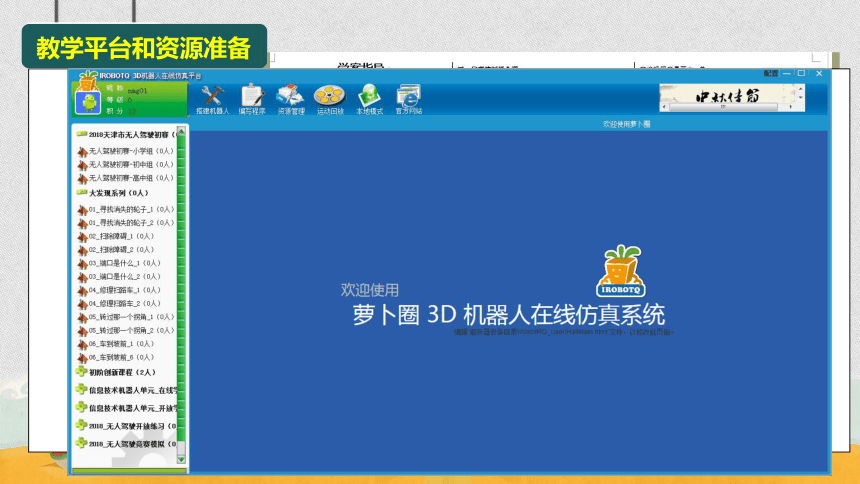Close the IROBOTQ simulation window
860x484 pixels.
coord(819,74)
